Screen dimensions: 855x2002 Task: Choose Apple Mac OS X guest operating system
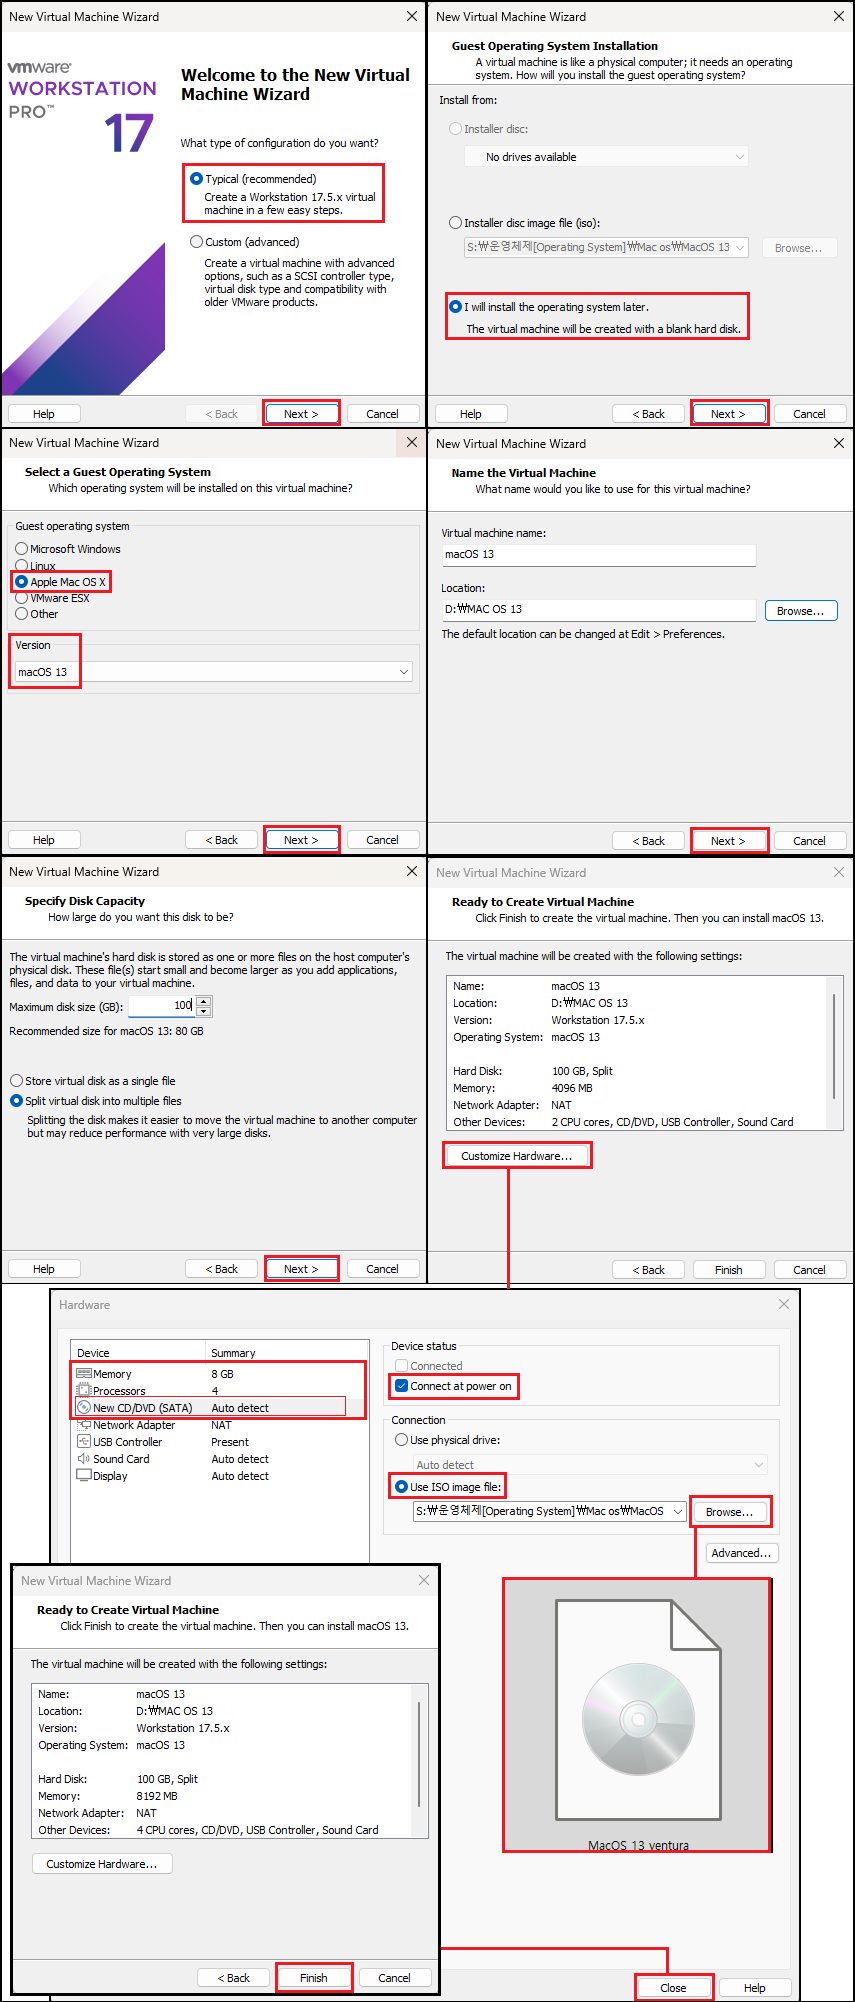click(22, 582)
